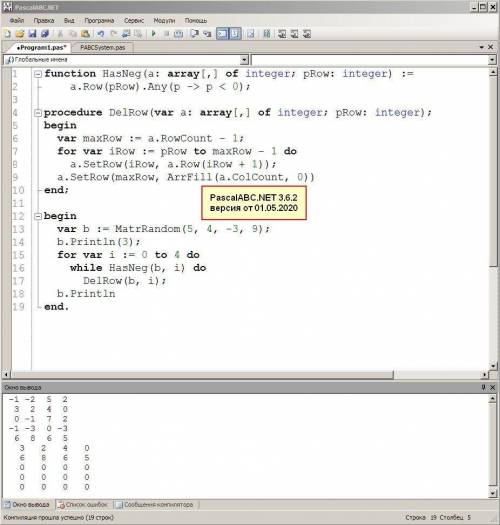Screen dimensions: 500x525
Task: Open the Список ошибок tab
Action: (84, 504)
